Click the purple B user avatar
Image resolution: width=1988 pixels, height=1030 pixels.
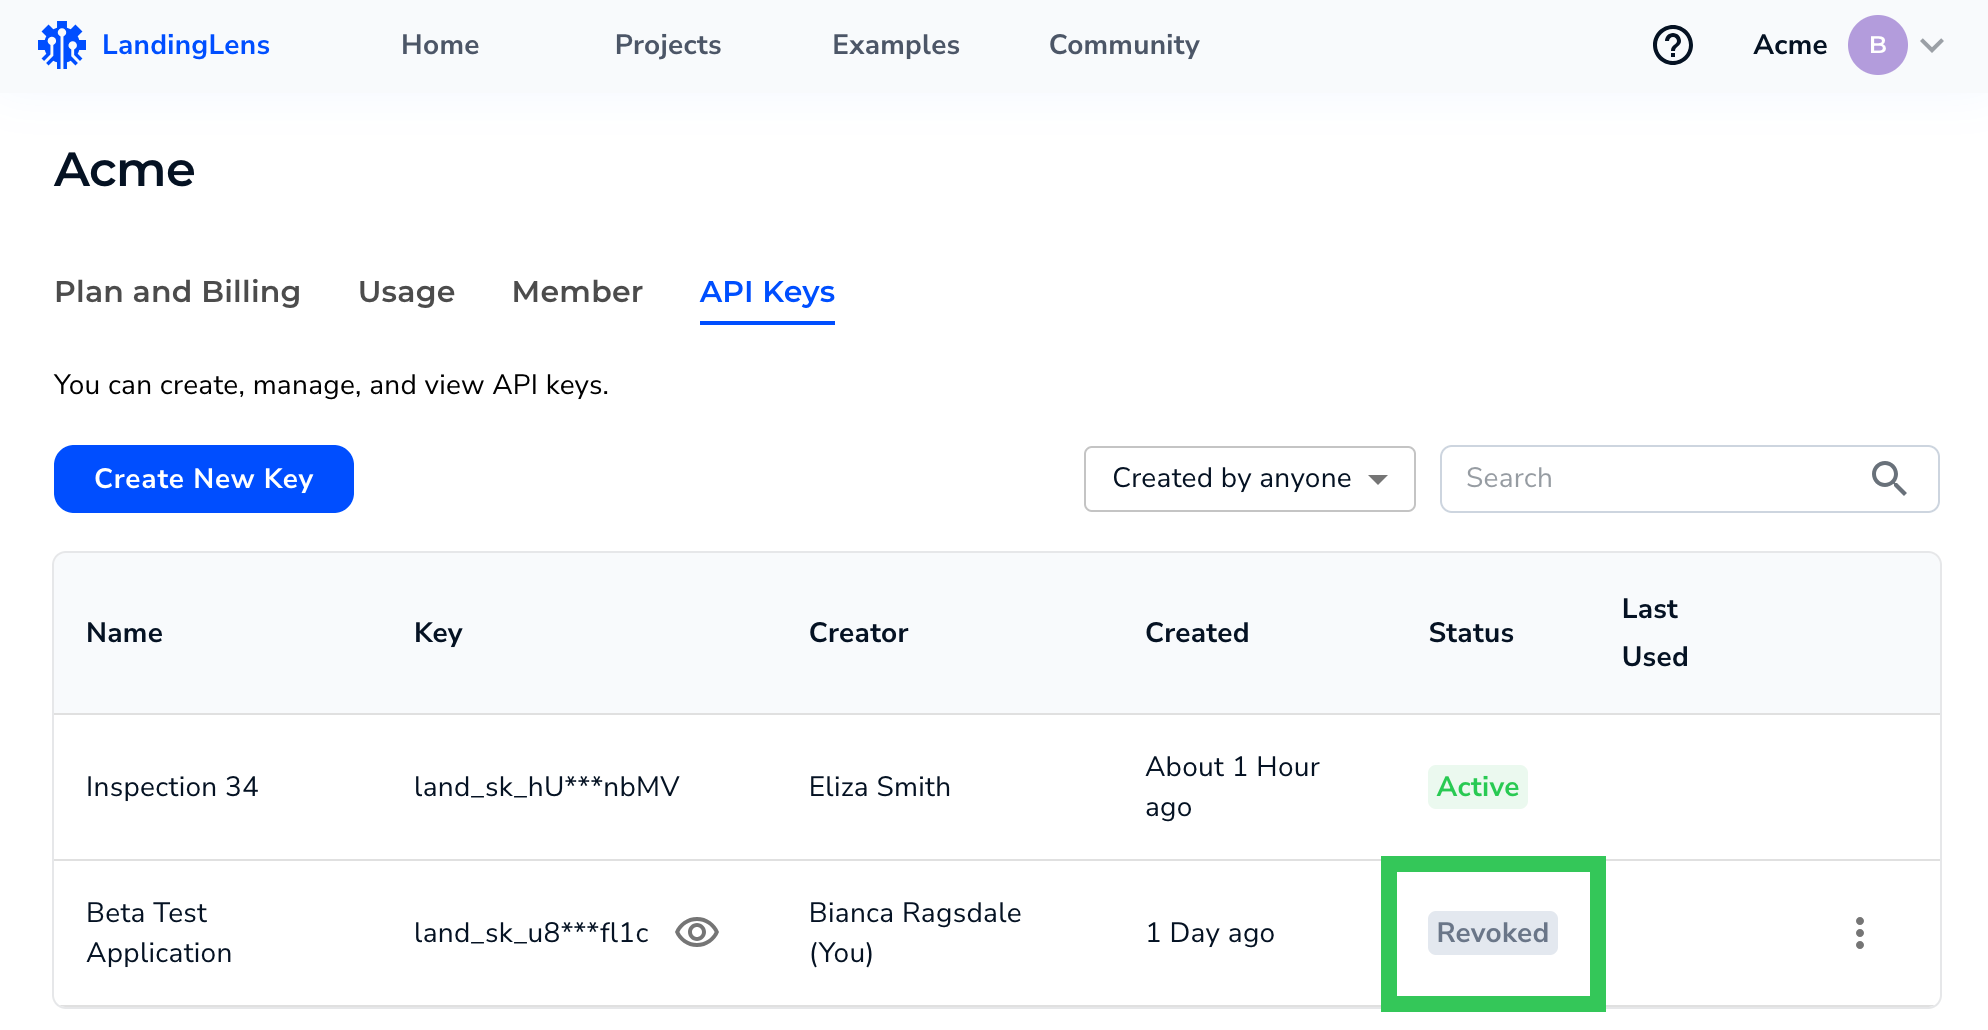1877,45
